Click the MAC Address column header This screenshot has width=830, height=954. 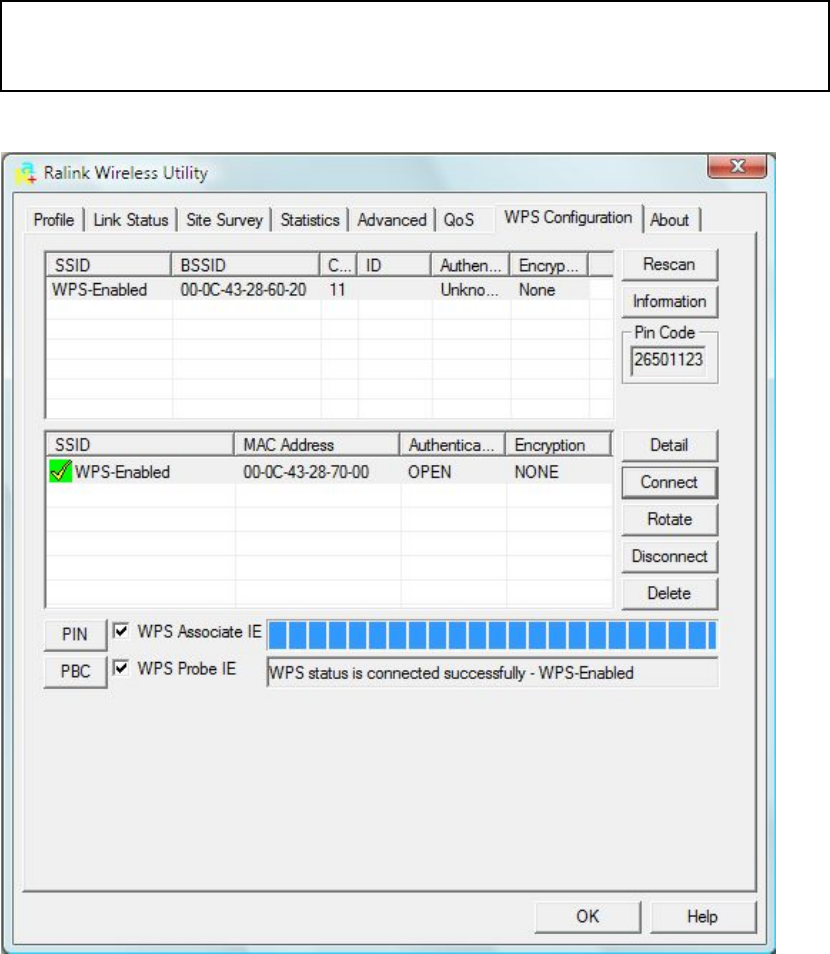[316, 445]
